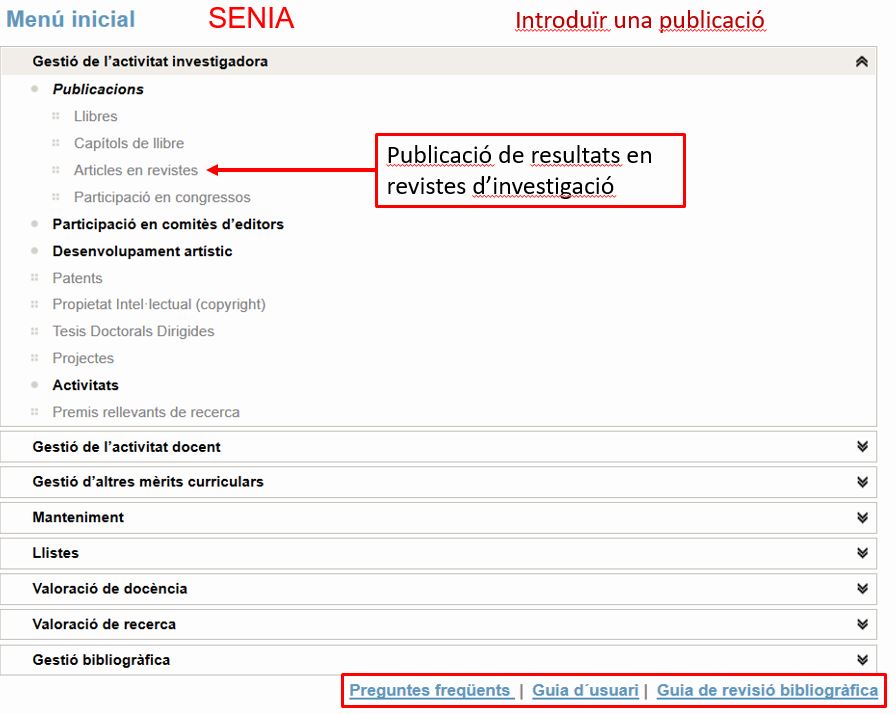The height and width of the screenshot is (714, 896).
Task: Click the Publicacions heading
Action: [98, 90]
